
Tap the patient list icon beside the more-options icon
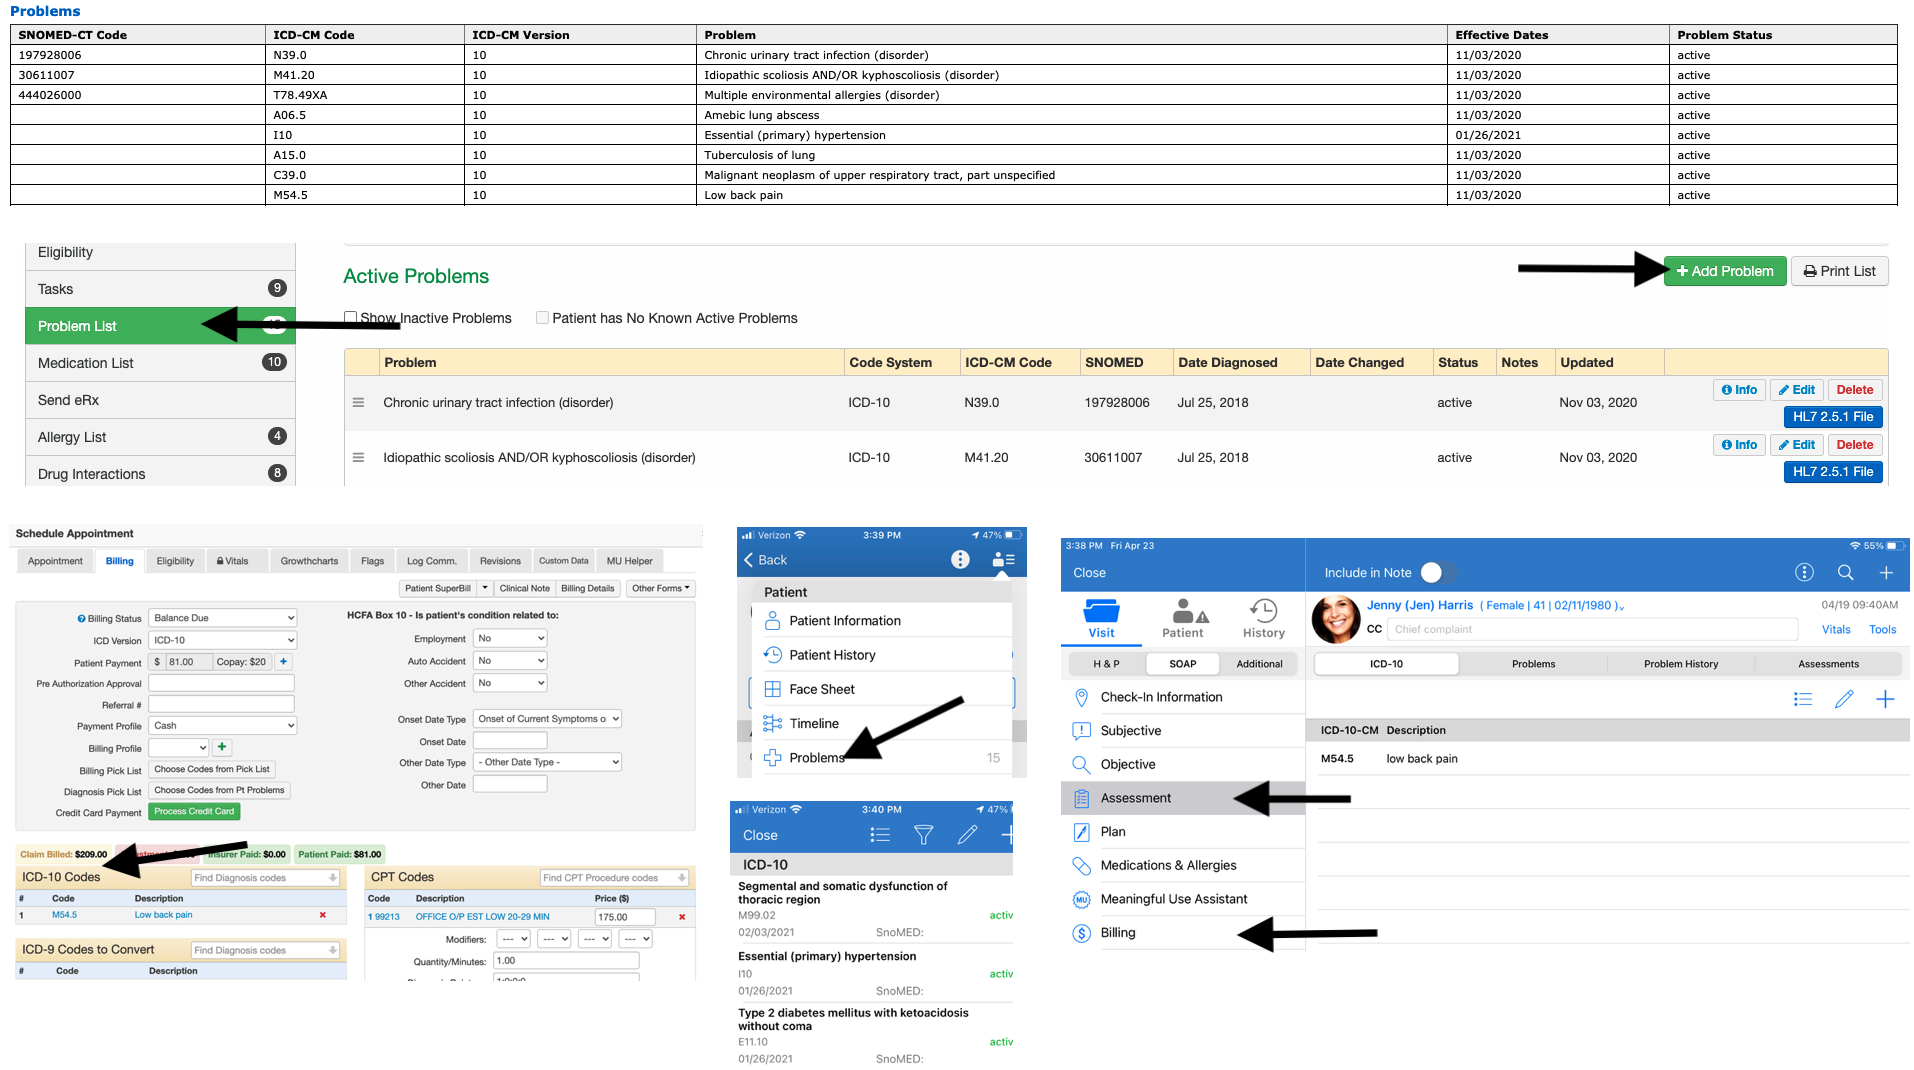[1003, 560]
